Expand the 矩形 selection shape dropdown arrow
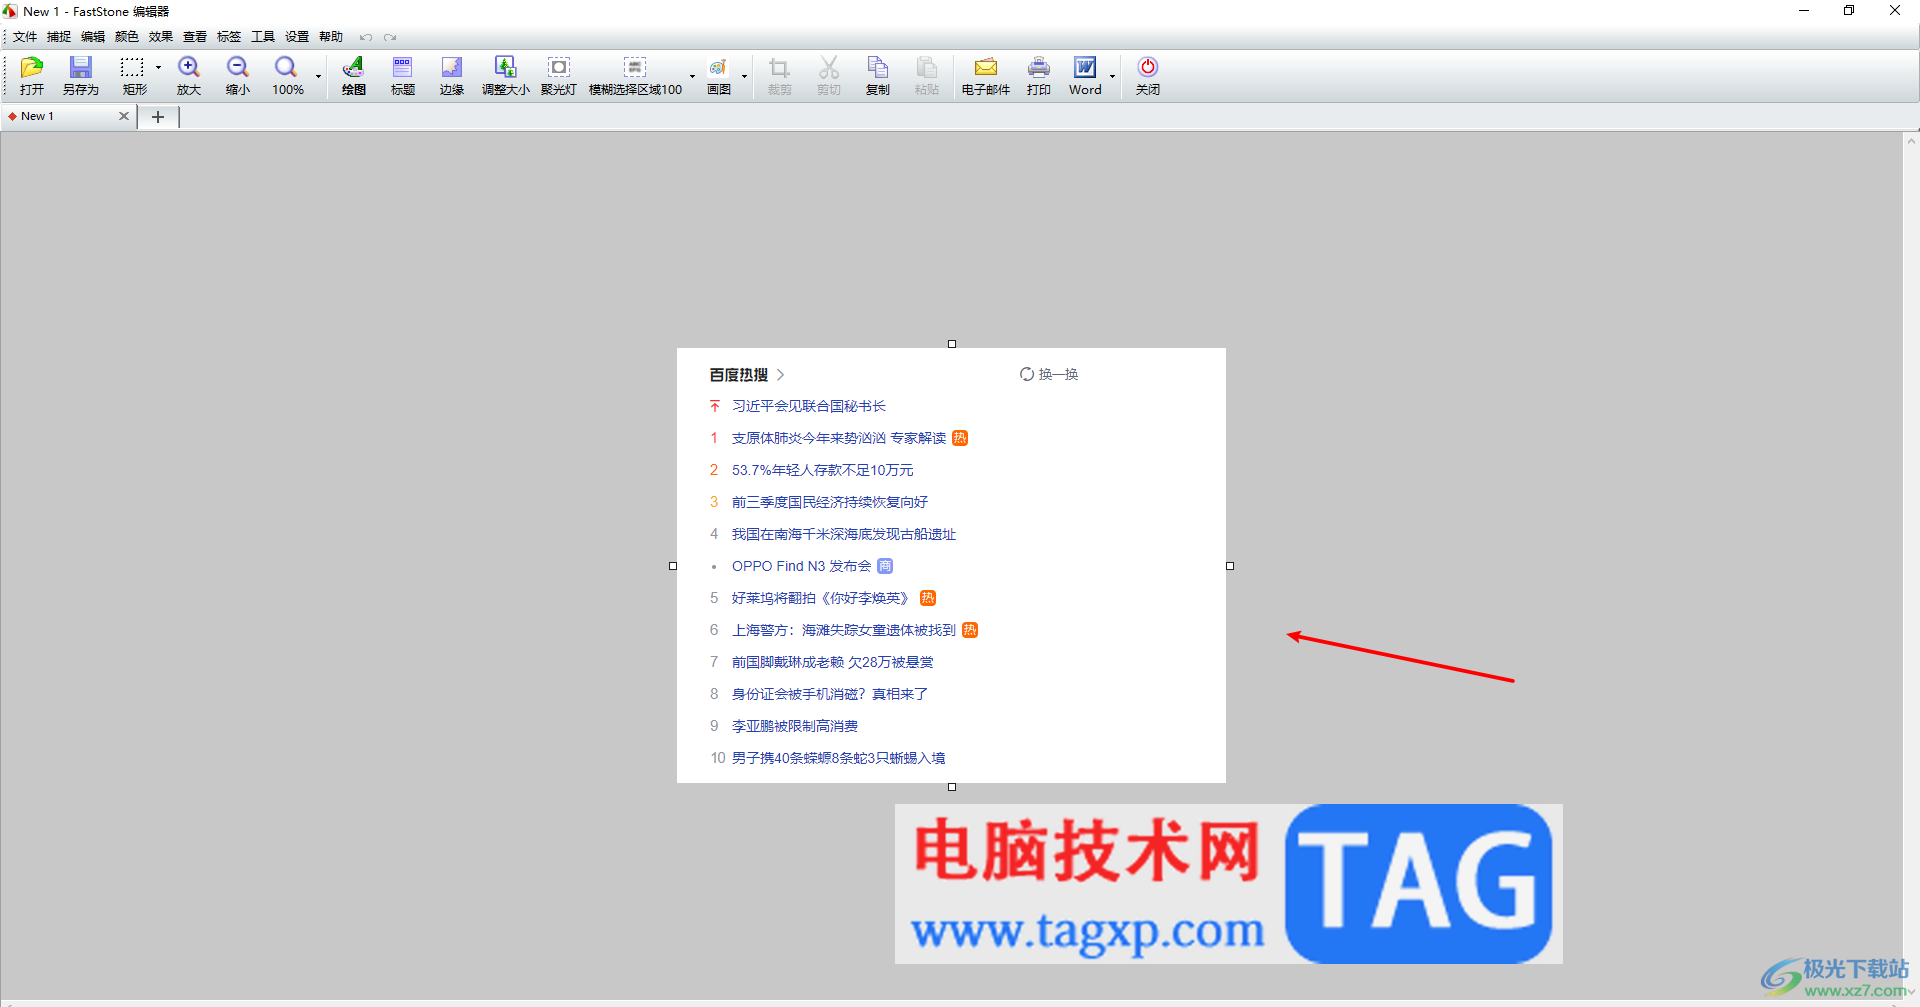This screenshot has height=1007, width=1920. coord(158,68)
